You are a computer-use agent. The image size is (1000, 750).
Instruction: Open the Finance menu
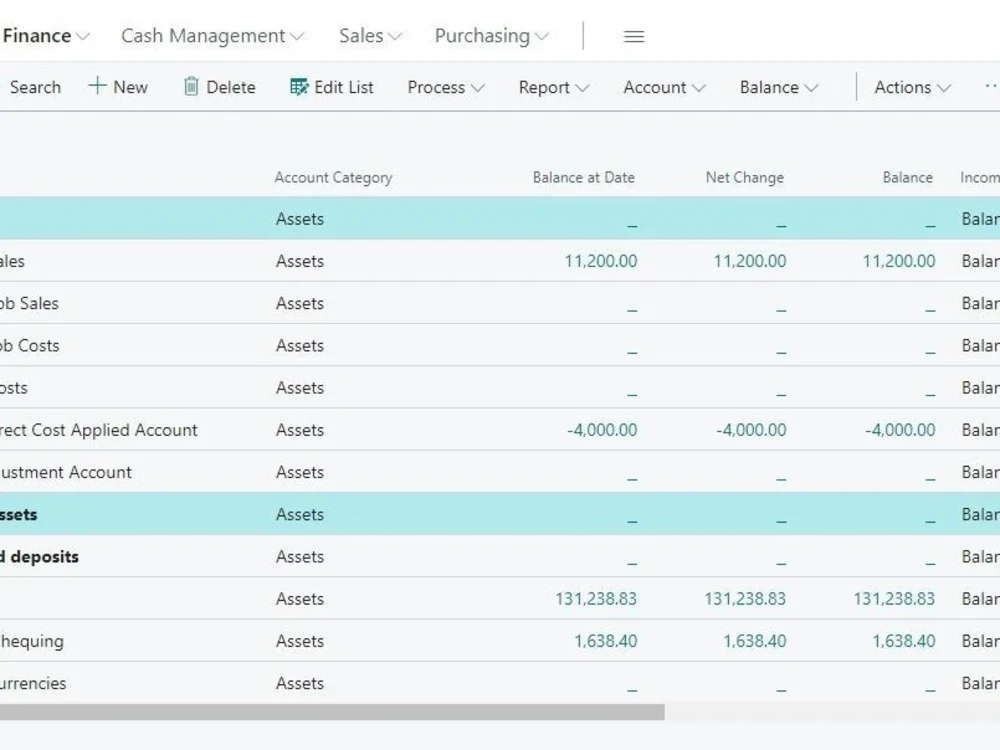pos(42,36)
